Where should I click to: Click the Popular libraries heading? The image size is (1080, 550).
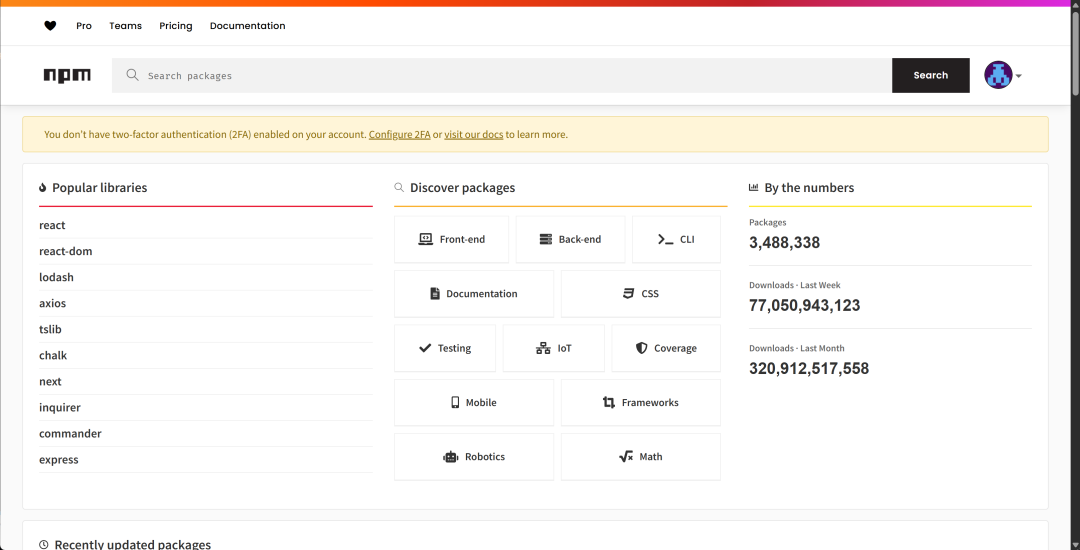tap(99, 188)
